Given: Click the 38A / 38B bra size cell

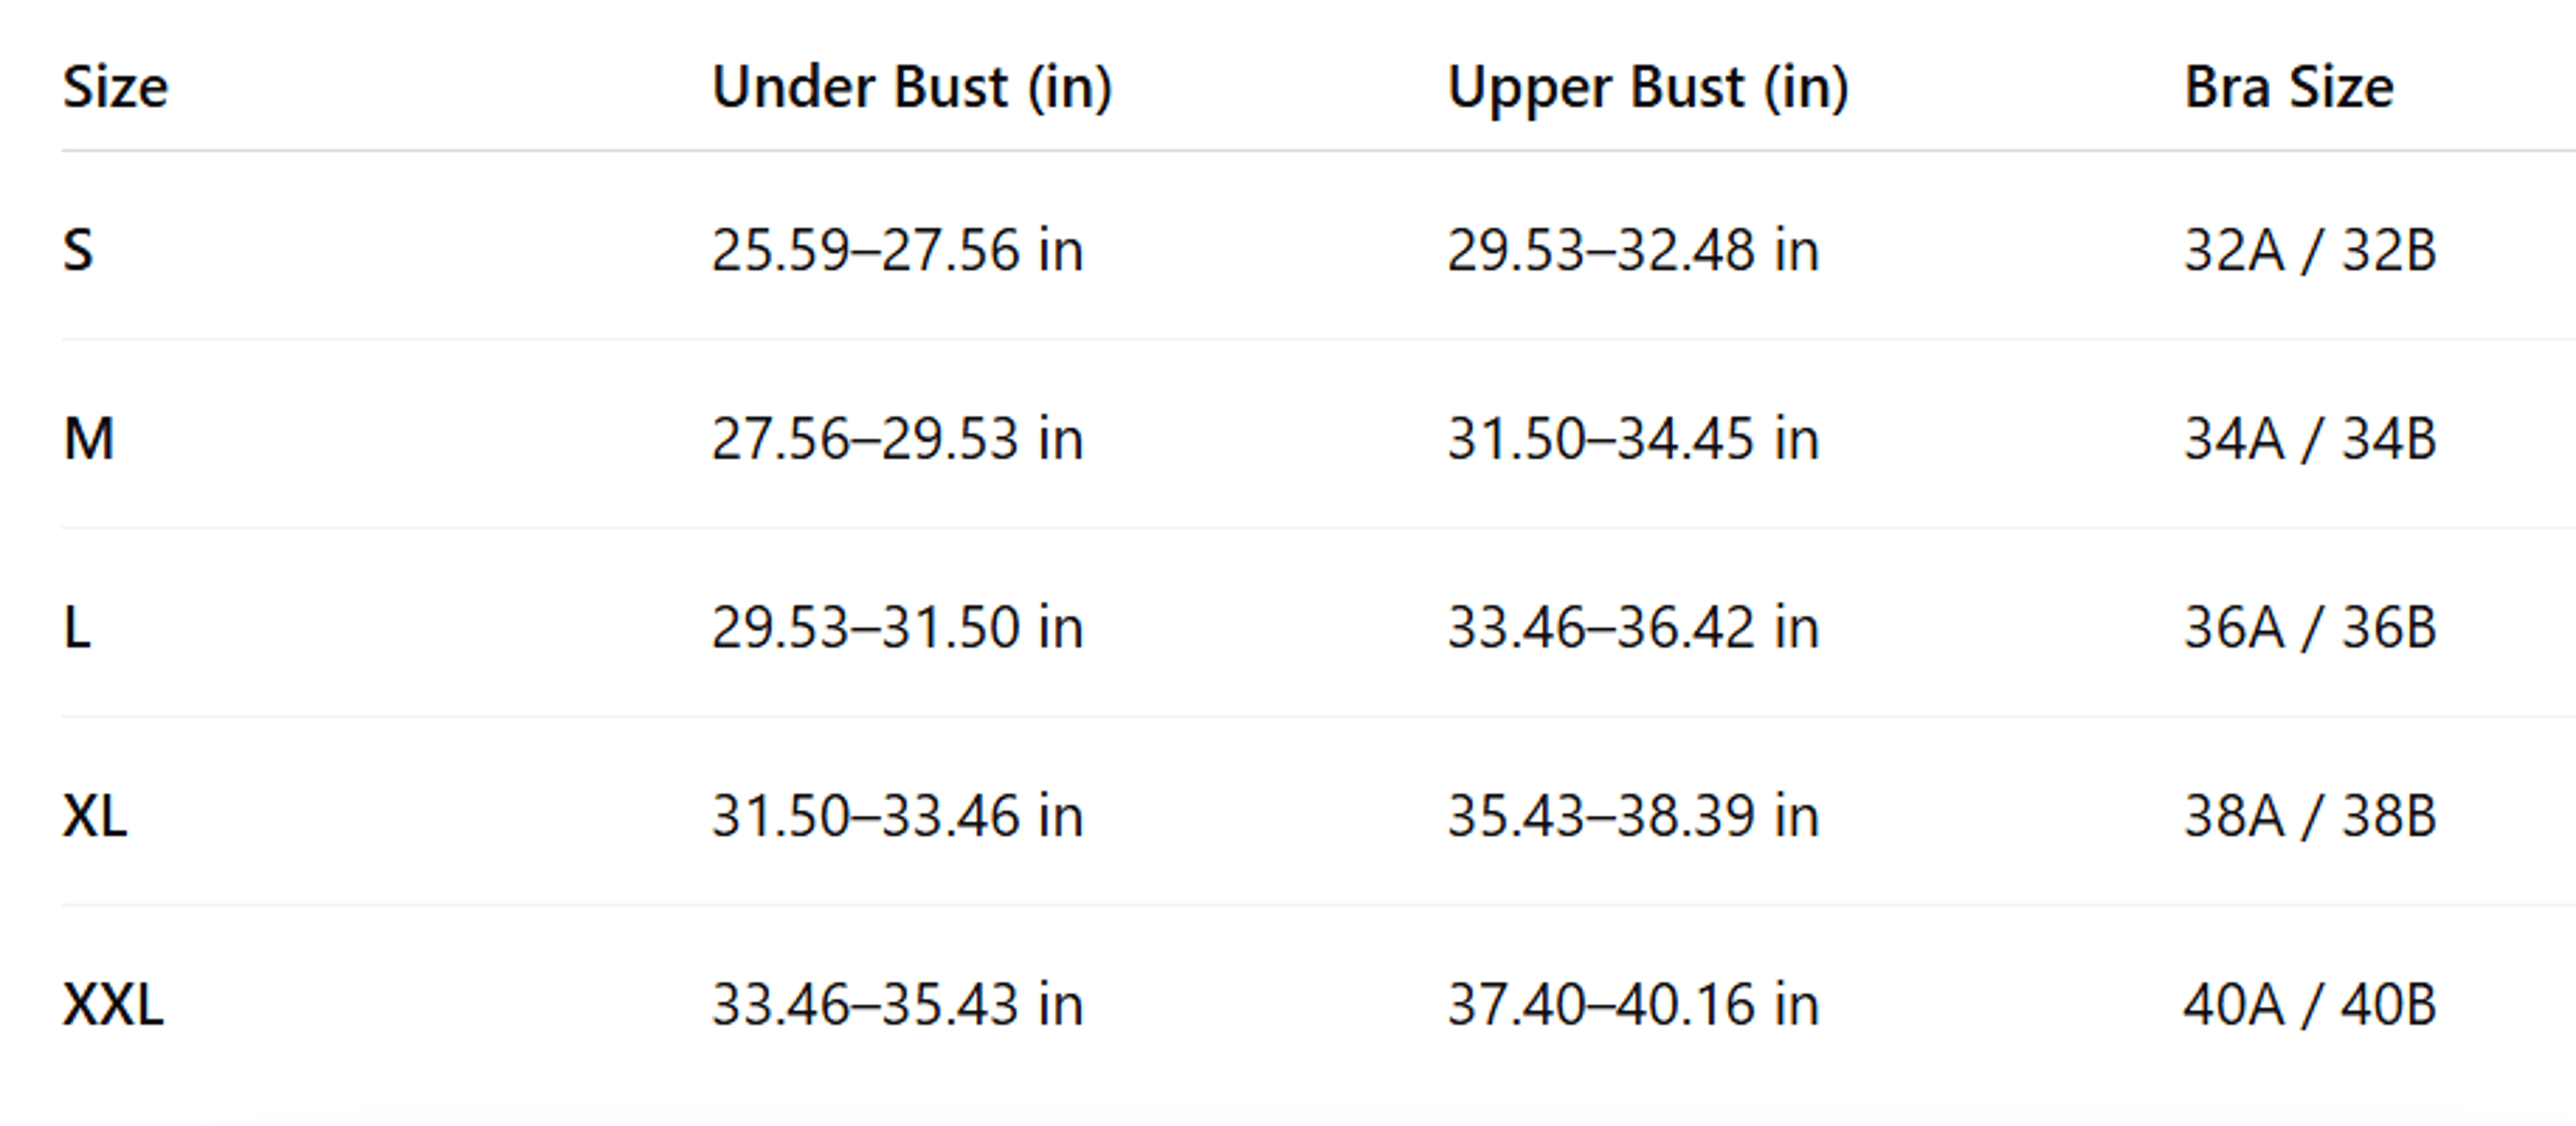Looking at the screenshot, I should pos(2310,815).
